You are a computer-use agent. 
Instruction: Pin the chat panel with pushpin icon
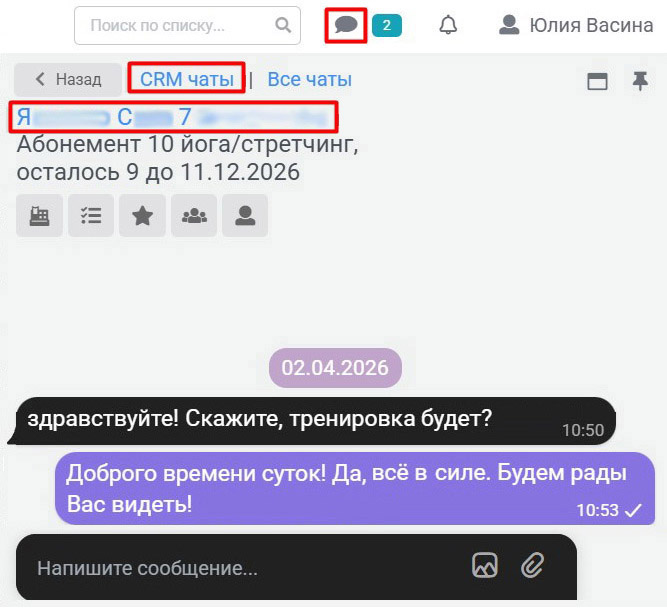(x=640, y=81)
